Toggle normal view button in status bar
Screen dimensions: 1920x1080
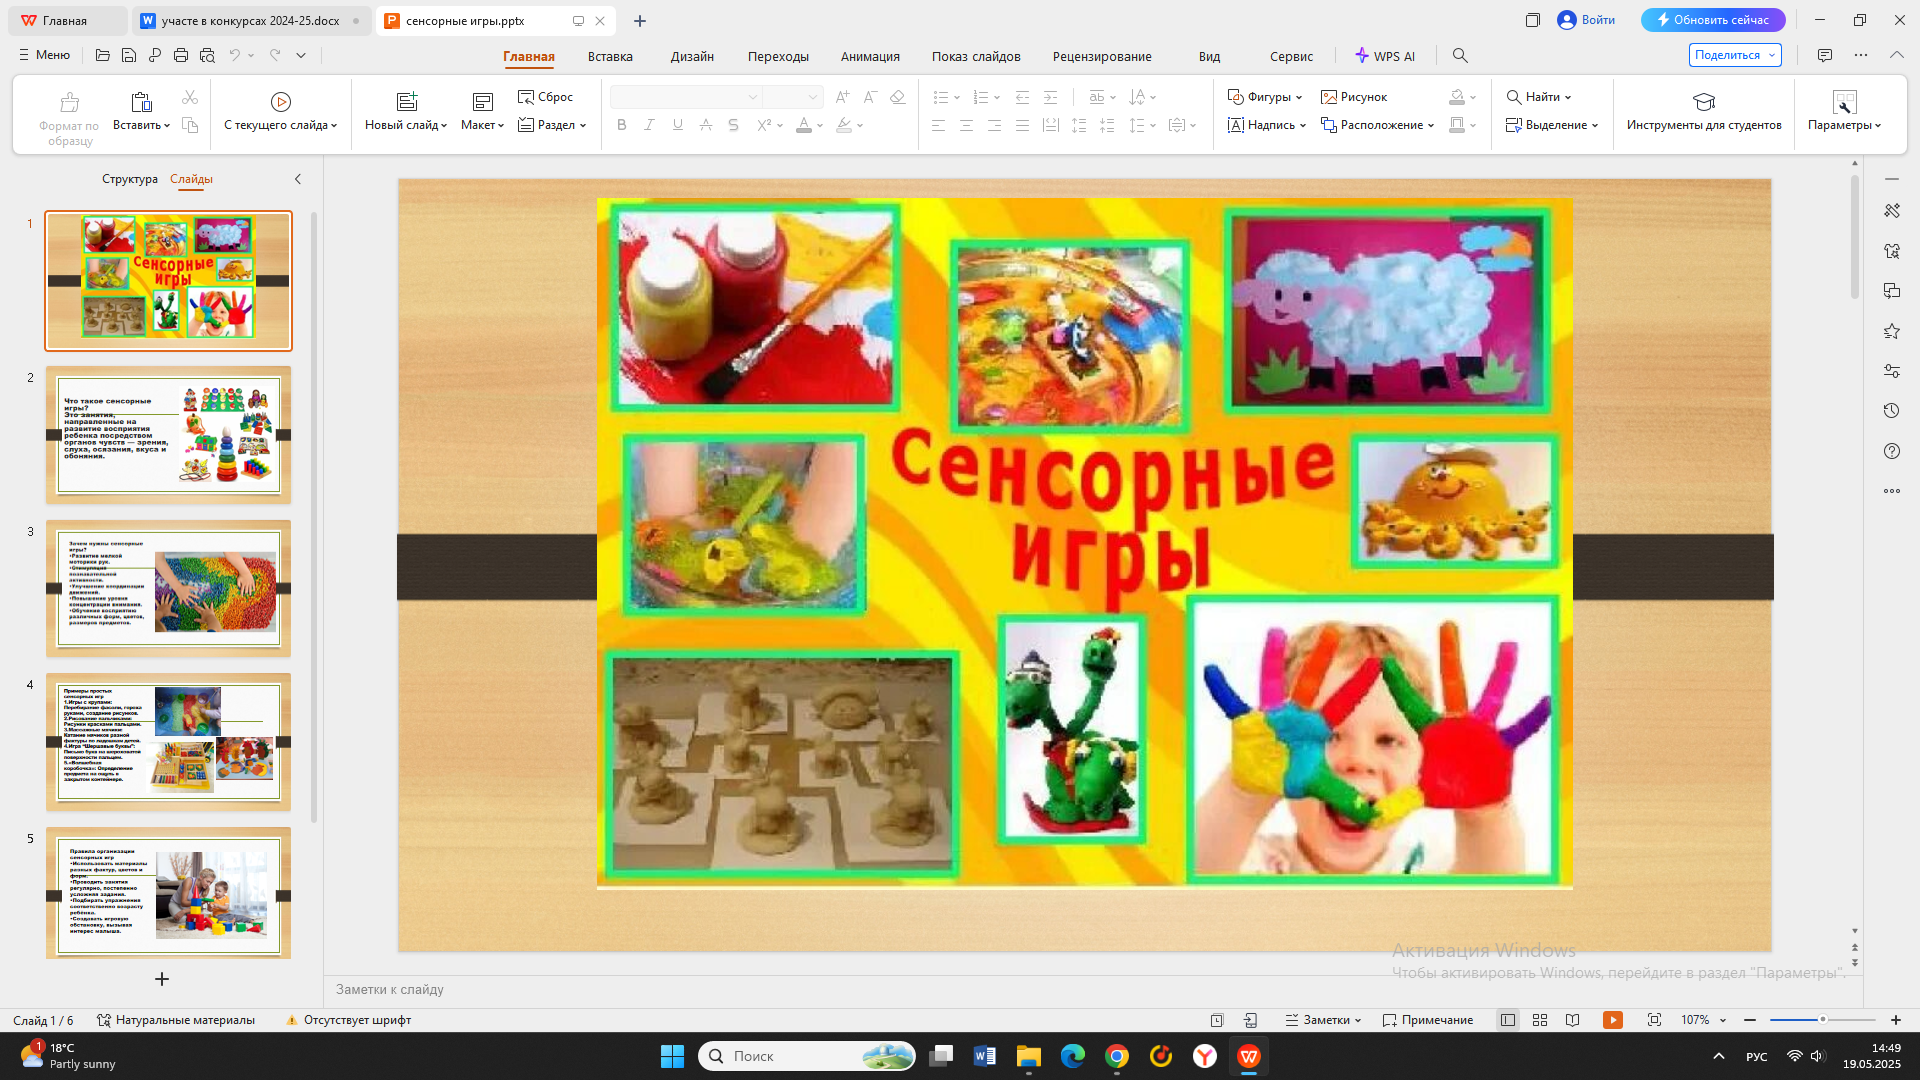pyautogui.click(x=1508, y=1020)
